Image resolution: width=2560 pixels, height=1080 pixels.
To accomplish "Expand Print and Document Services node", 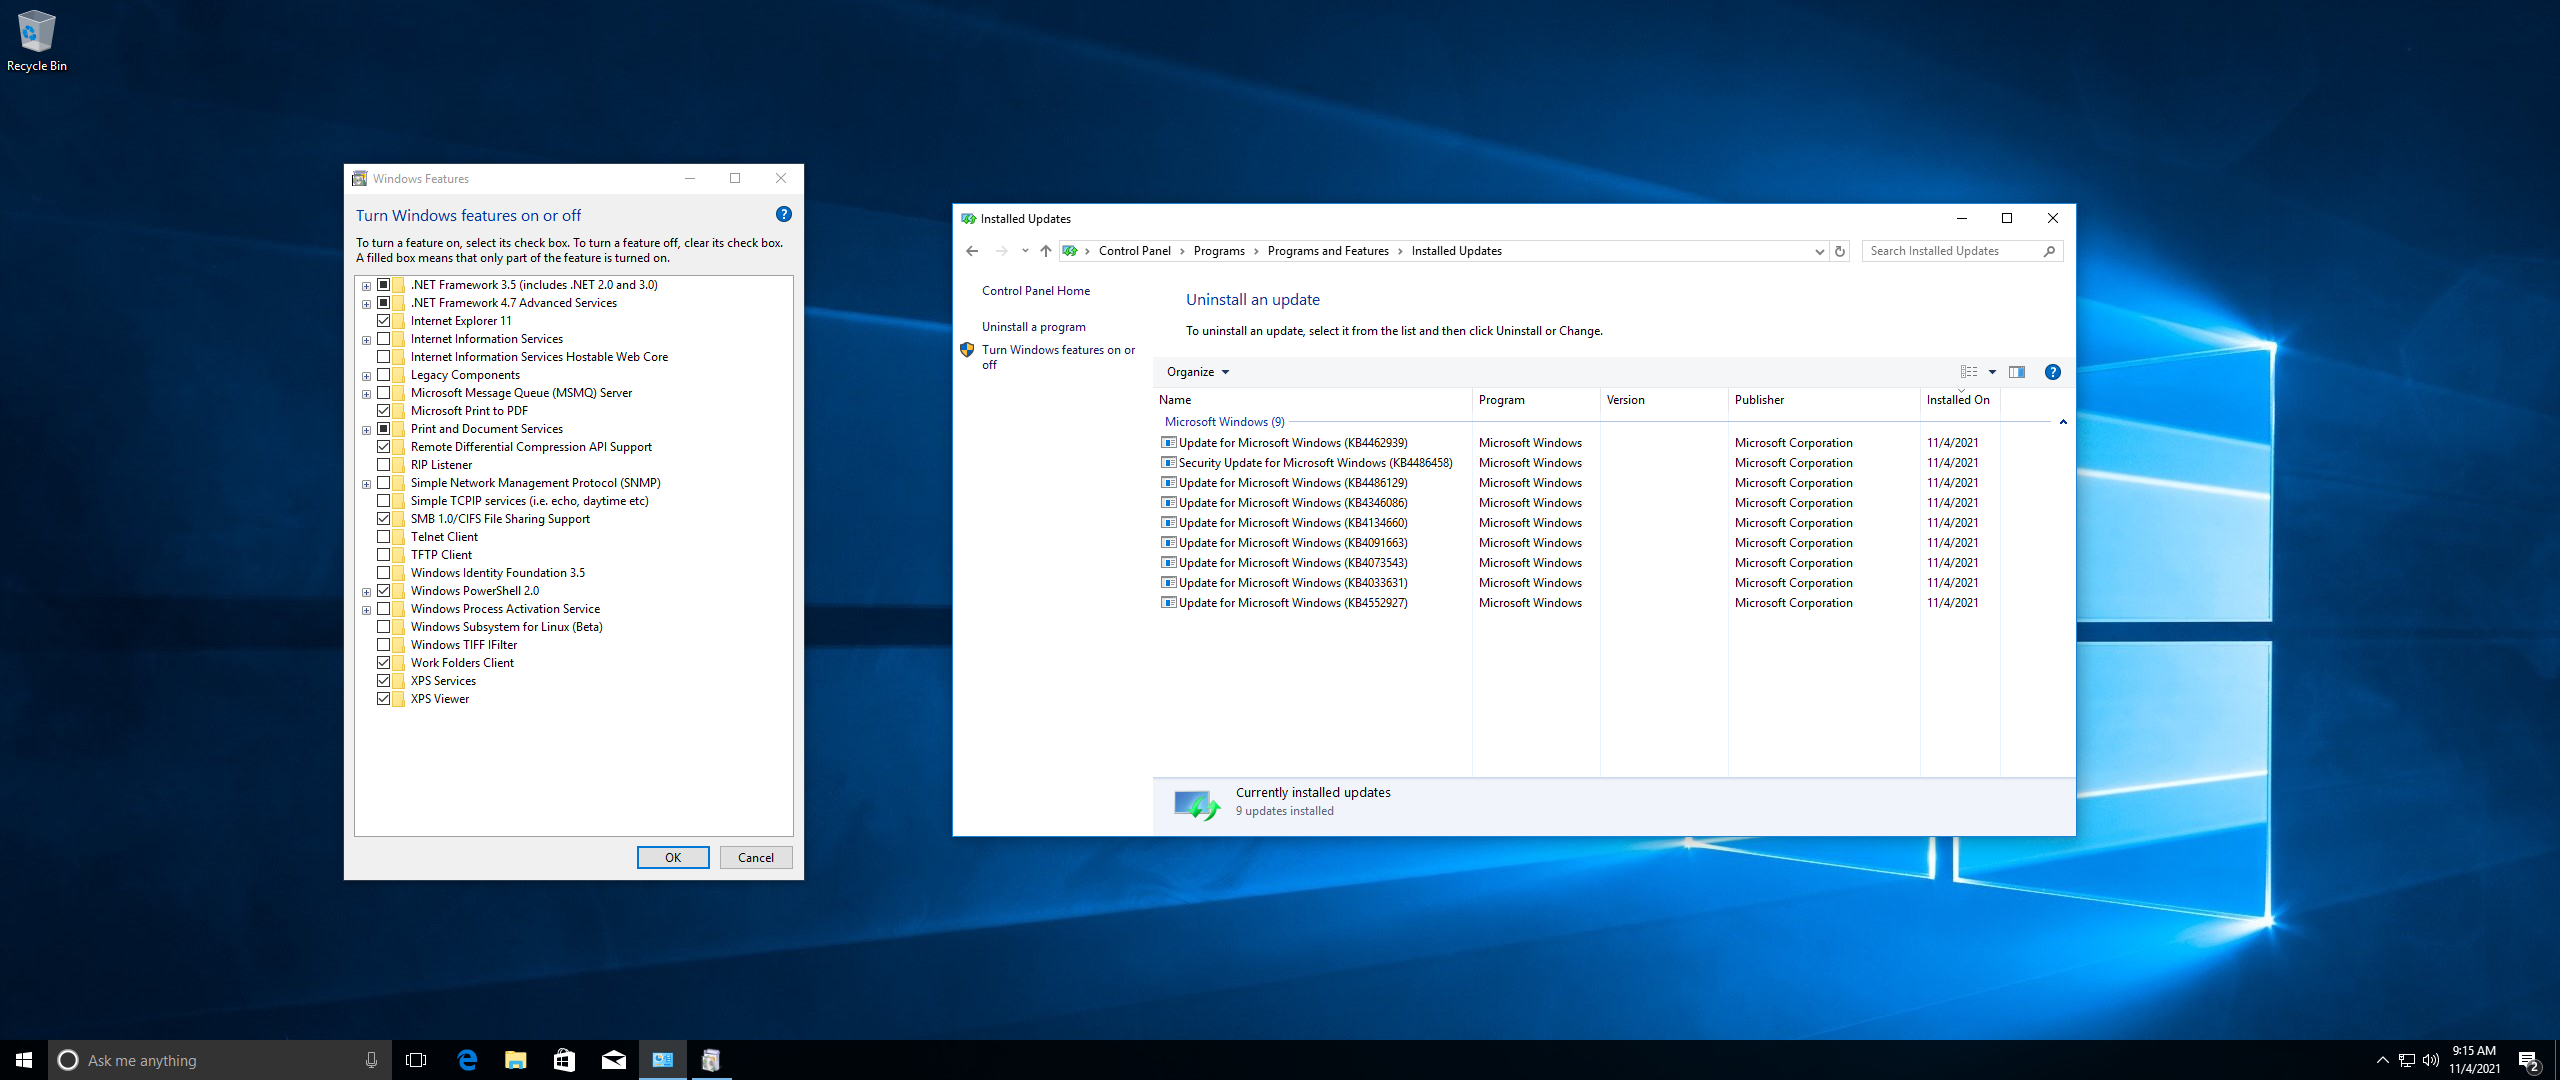I will pos(366,430).
